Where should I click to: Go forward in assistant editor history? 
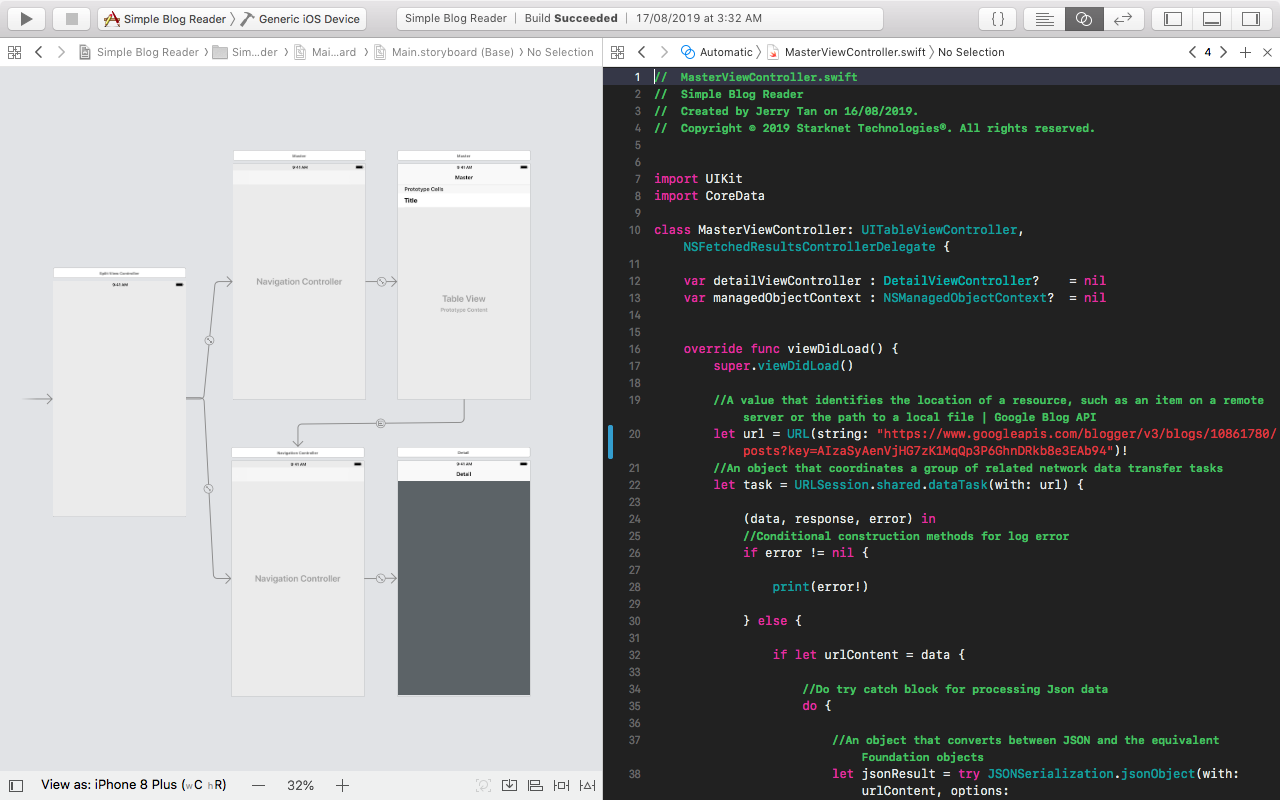664,52
